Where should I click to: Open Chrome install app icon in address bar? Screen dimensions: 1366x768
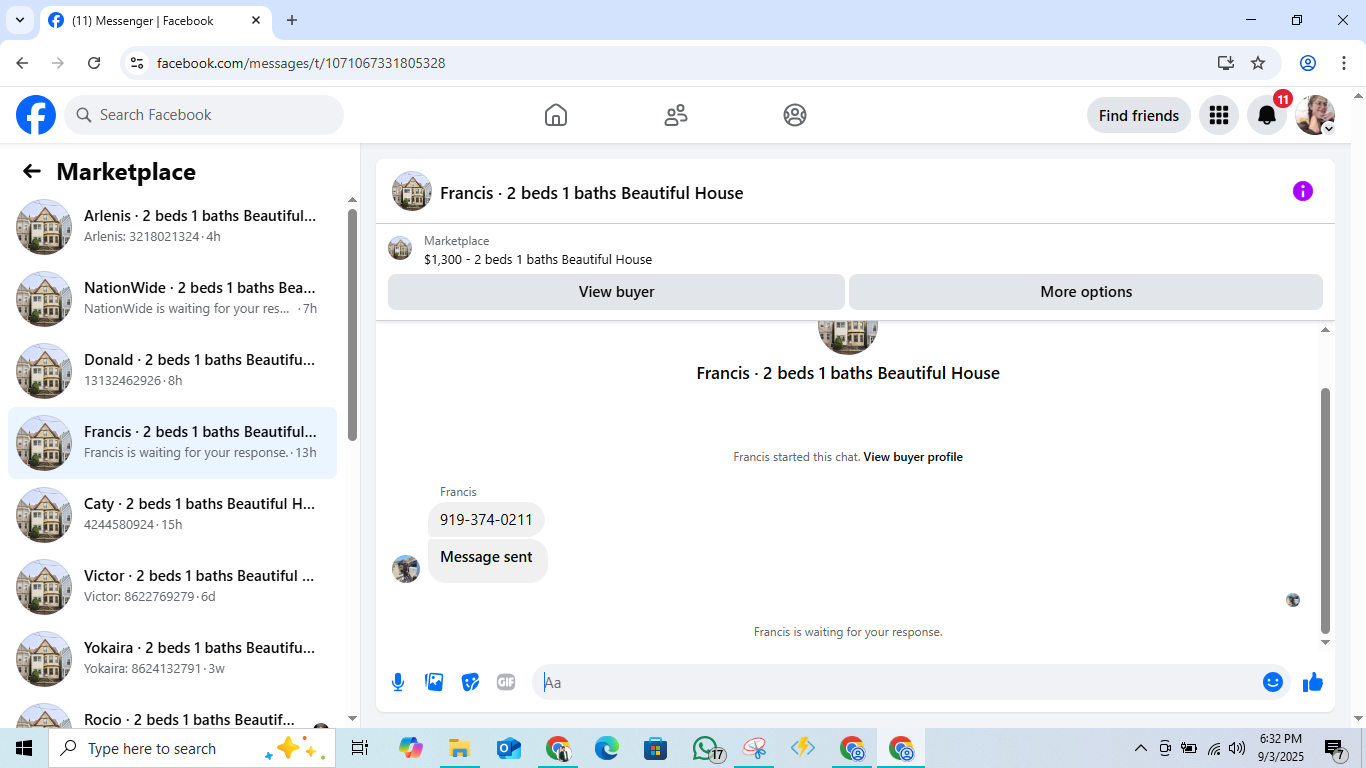click(x=1226, y=63)
